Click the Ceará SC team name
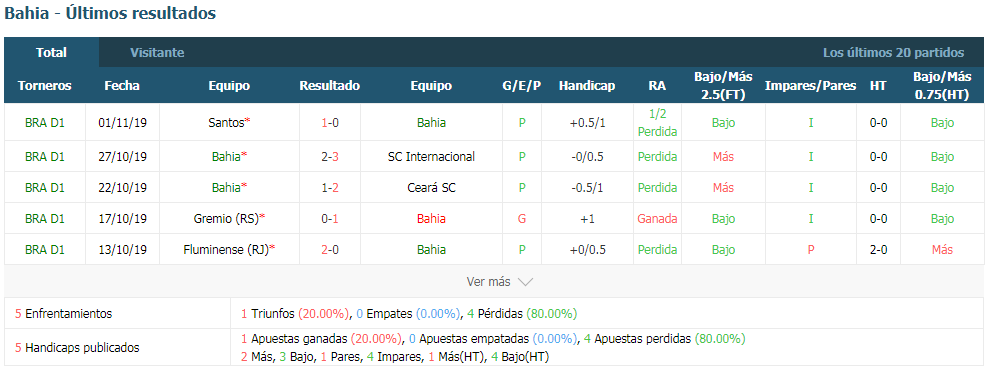 (x=431, y=187)
